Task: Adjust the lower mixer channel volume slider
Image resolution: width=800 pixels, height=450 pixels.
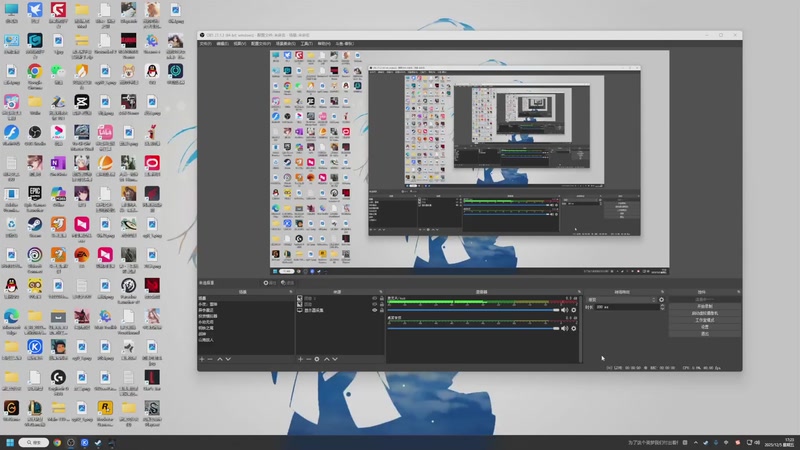Action: (x=473, y=329)
